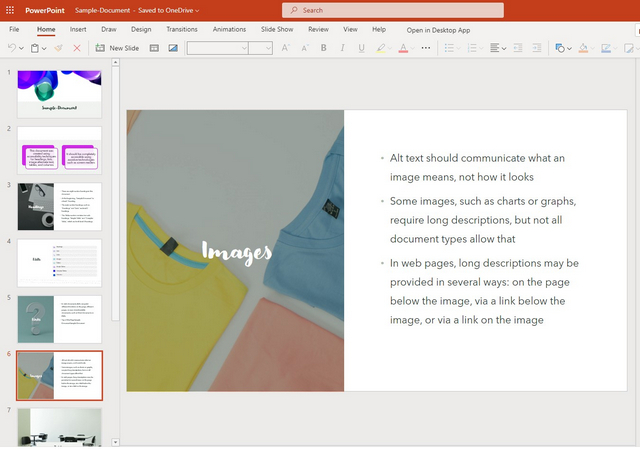The height and width of the screenshot is (450, 640).
Task: Switch to the Animations tab
Action: pyautogui.click(x=229, y=29)
